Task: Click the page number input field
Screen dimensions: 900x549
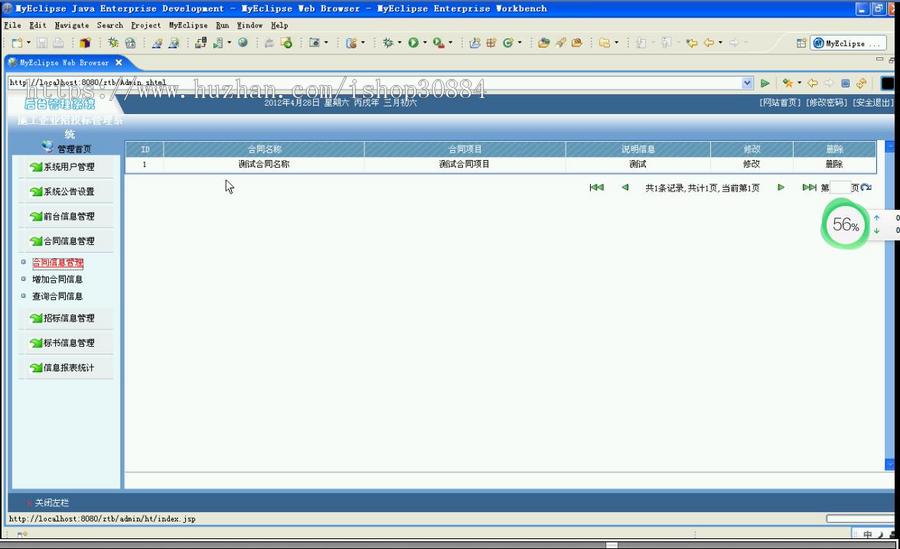Action: (x=840, y=187)
